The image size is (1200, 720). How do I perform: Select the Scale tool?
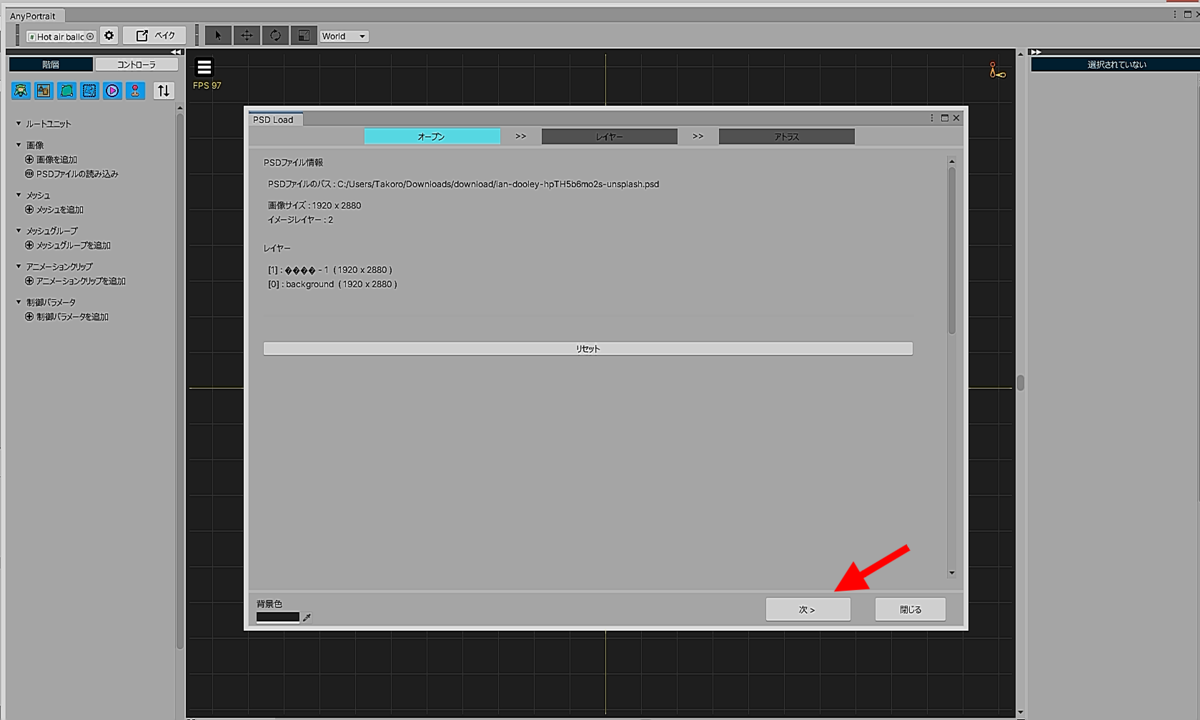[x=304, y=36]
